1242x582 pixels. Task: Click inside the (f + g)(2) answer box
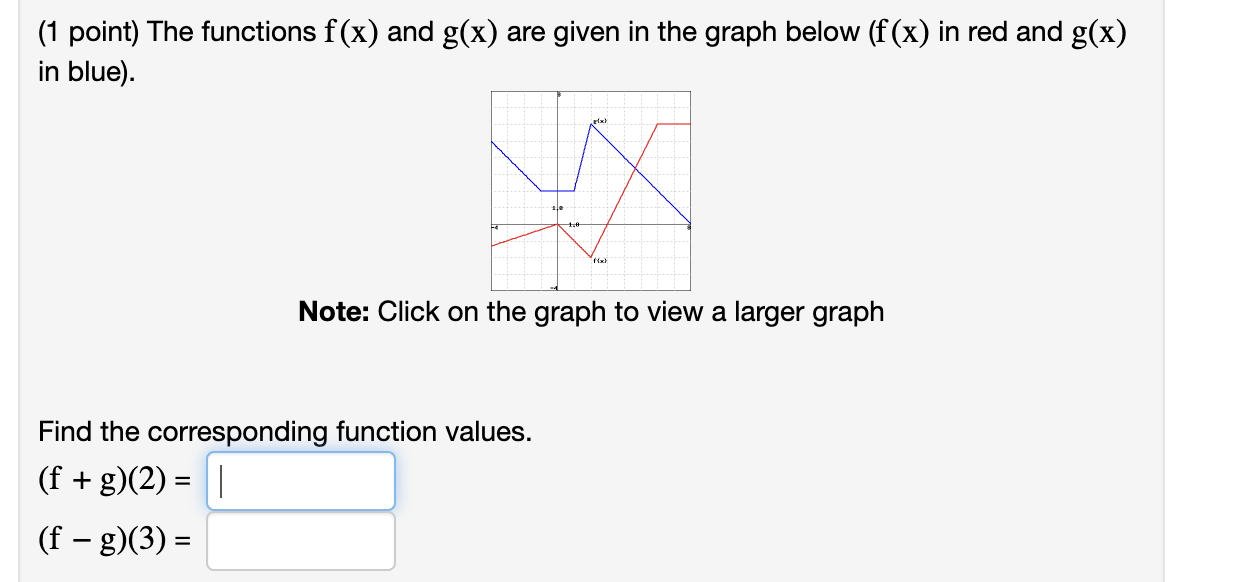[300, 481]
